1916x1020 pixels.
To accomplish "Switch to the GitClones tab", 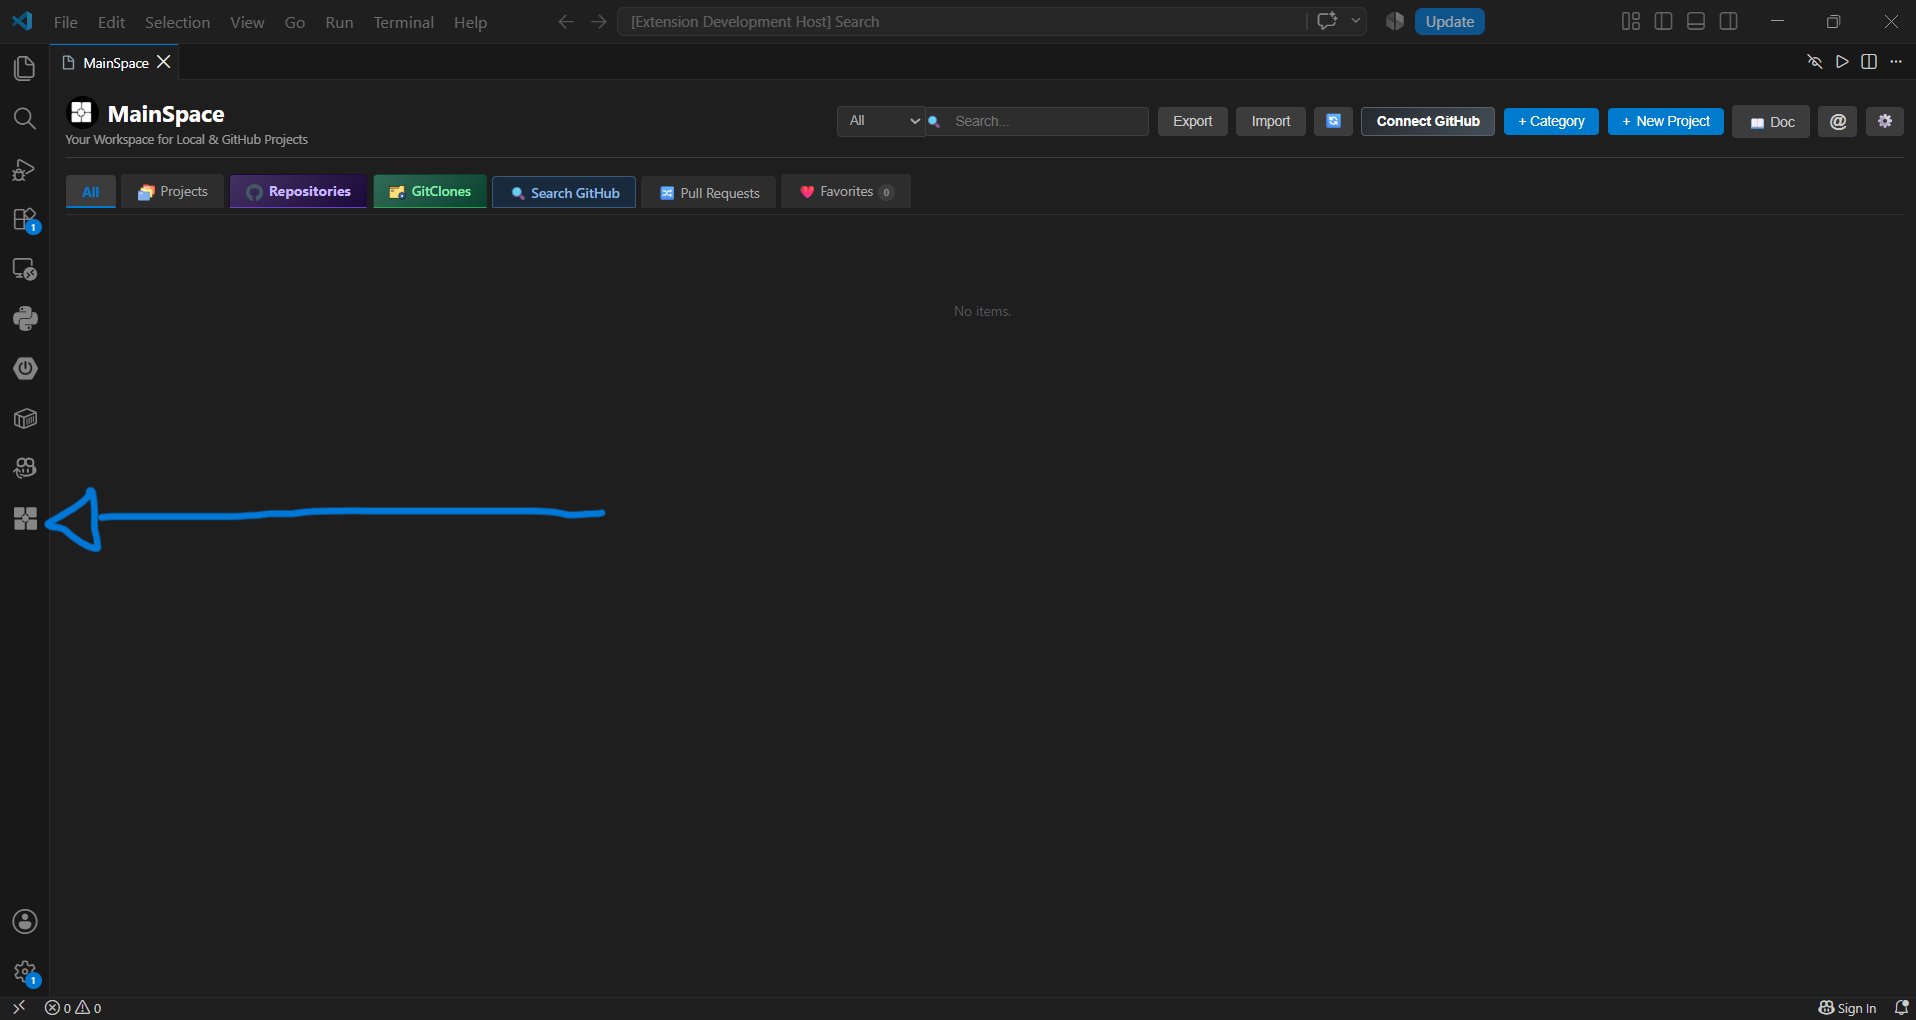I will 430,192.
